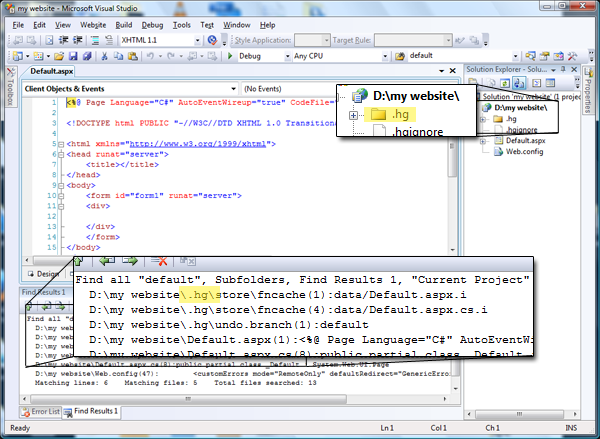Switch to the Error List tab
Screen dimensions: 600x439
coord(41,412)
